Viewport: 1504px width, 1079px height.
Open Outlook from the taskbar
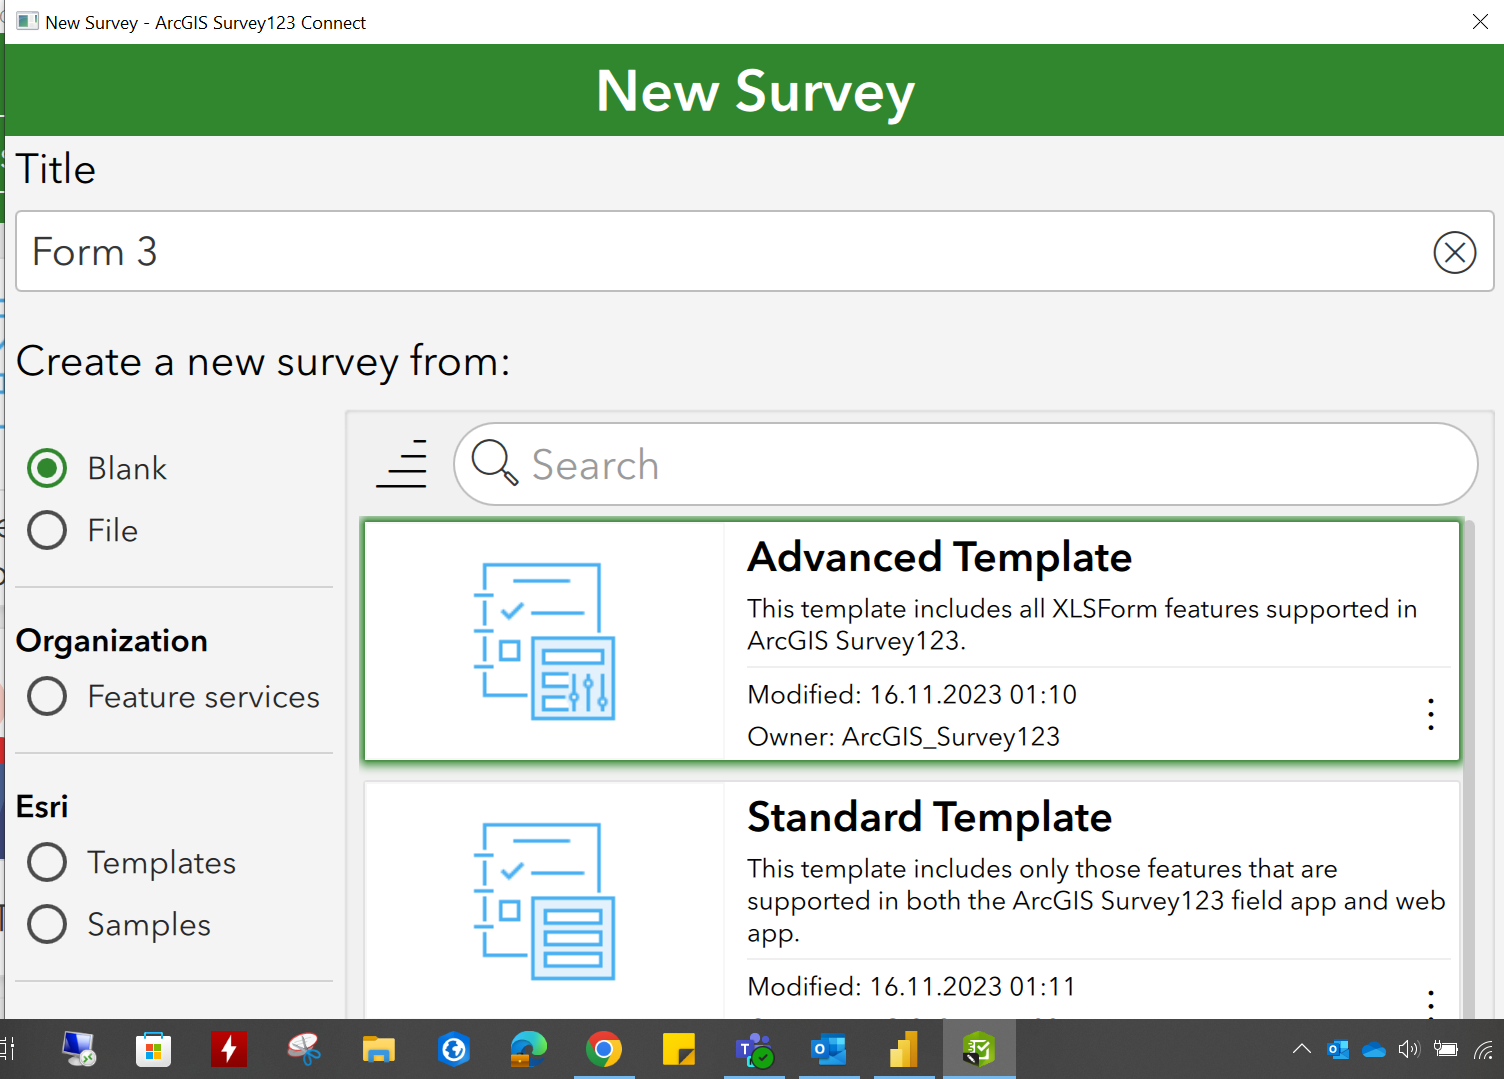tap(829, 1049)
